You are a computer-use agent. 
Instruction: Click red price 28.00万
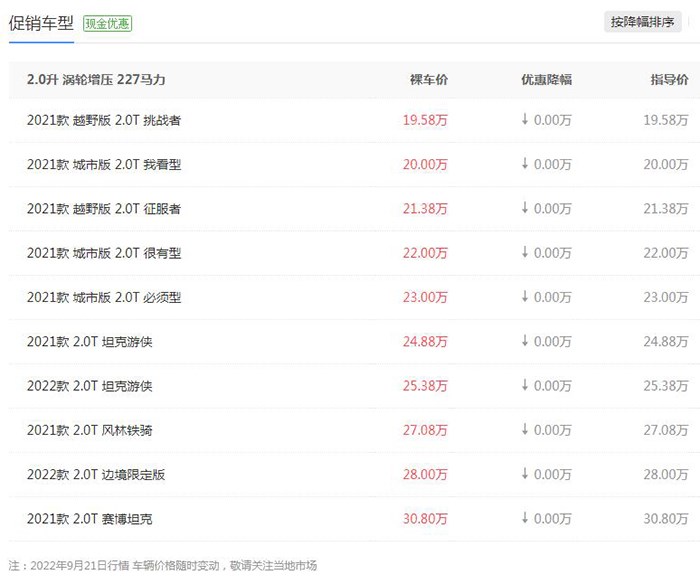(x=425, y=474)
